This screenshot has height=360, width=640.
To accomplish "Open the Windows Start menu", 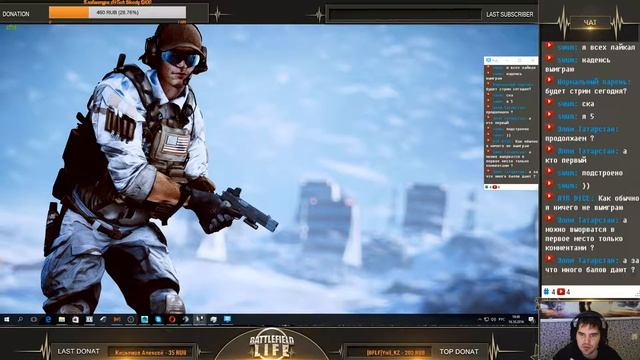I will [7, 319].
